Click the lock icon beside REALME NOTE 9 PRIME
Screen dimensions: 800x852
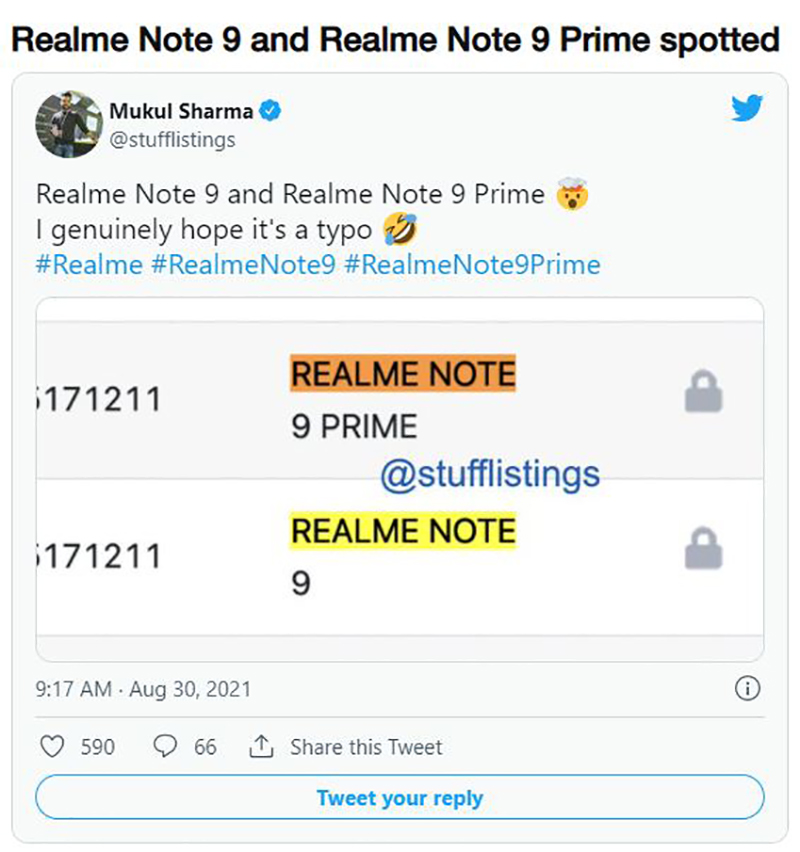coord(704,392)
